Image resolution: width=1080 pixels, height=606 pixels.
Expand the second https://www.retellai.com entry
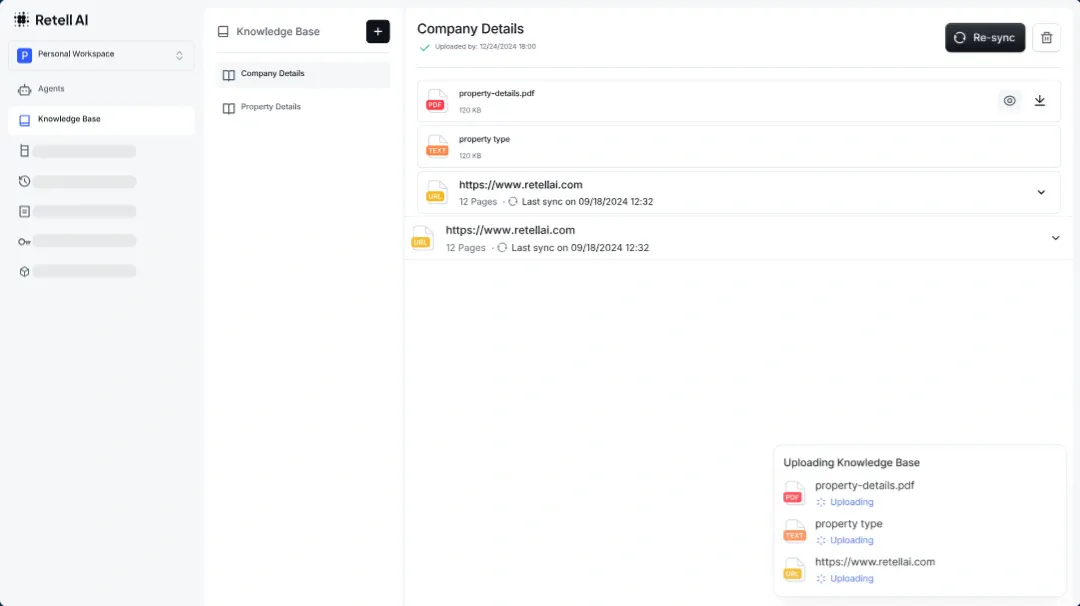point(1055,238)
